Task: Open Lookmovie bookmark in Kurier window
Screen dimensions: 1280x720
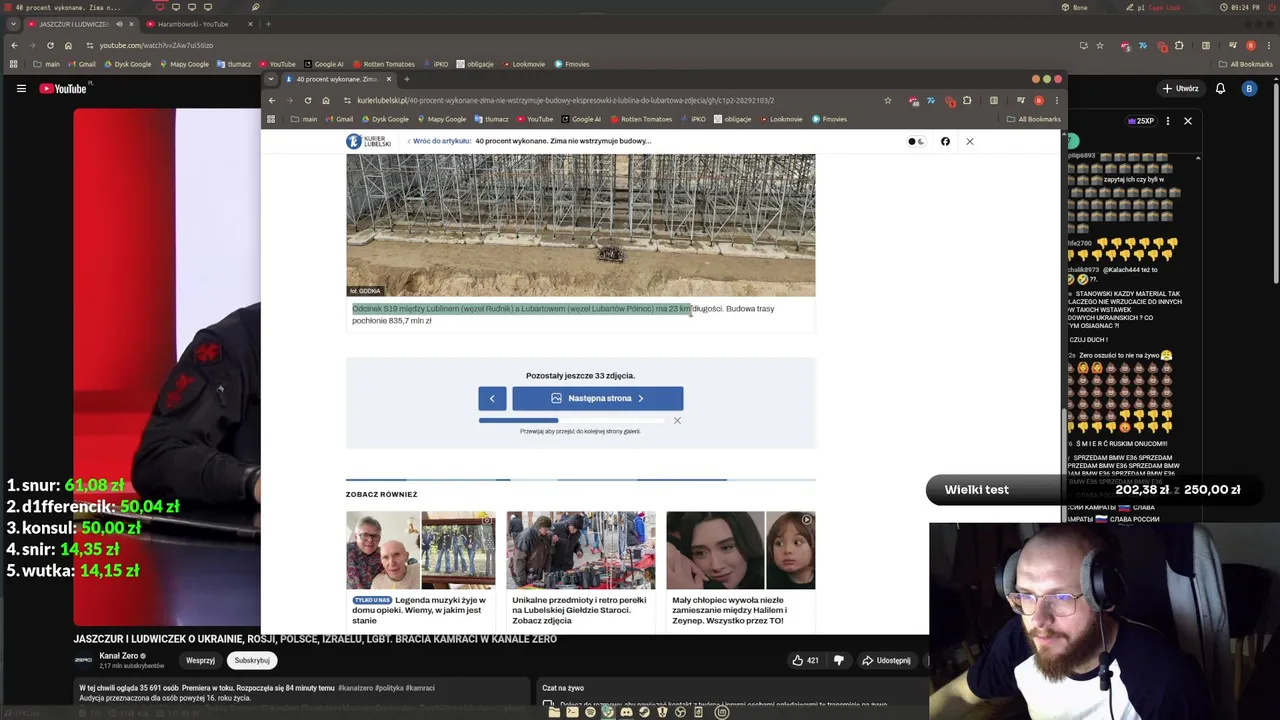Action: point(780,119)
